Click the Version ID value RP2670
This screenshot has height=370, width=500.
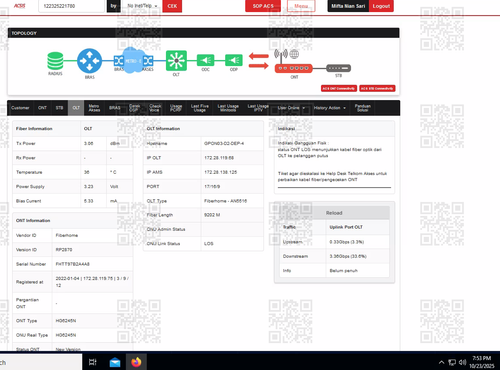(64, 250)
